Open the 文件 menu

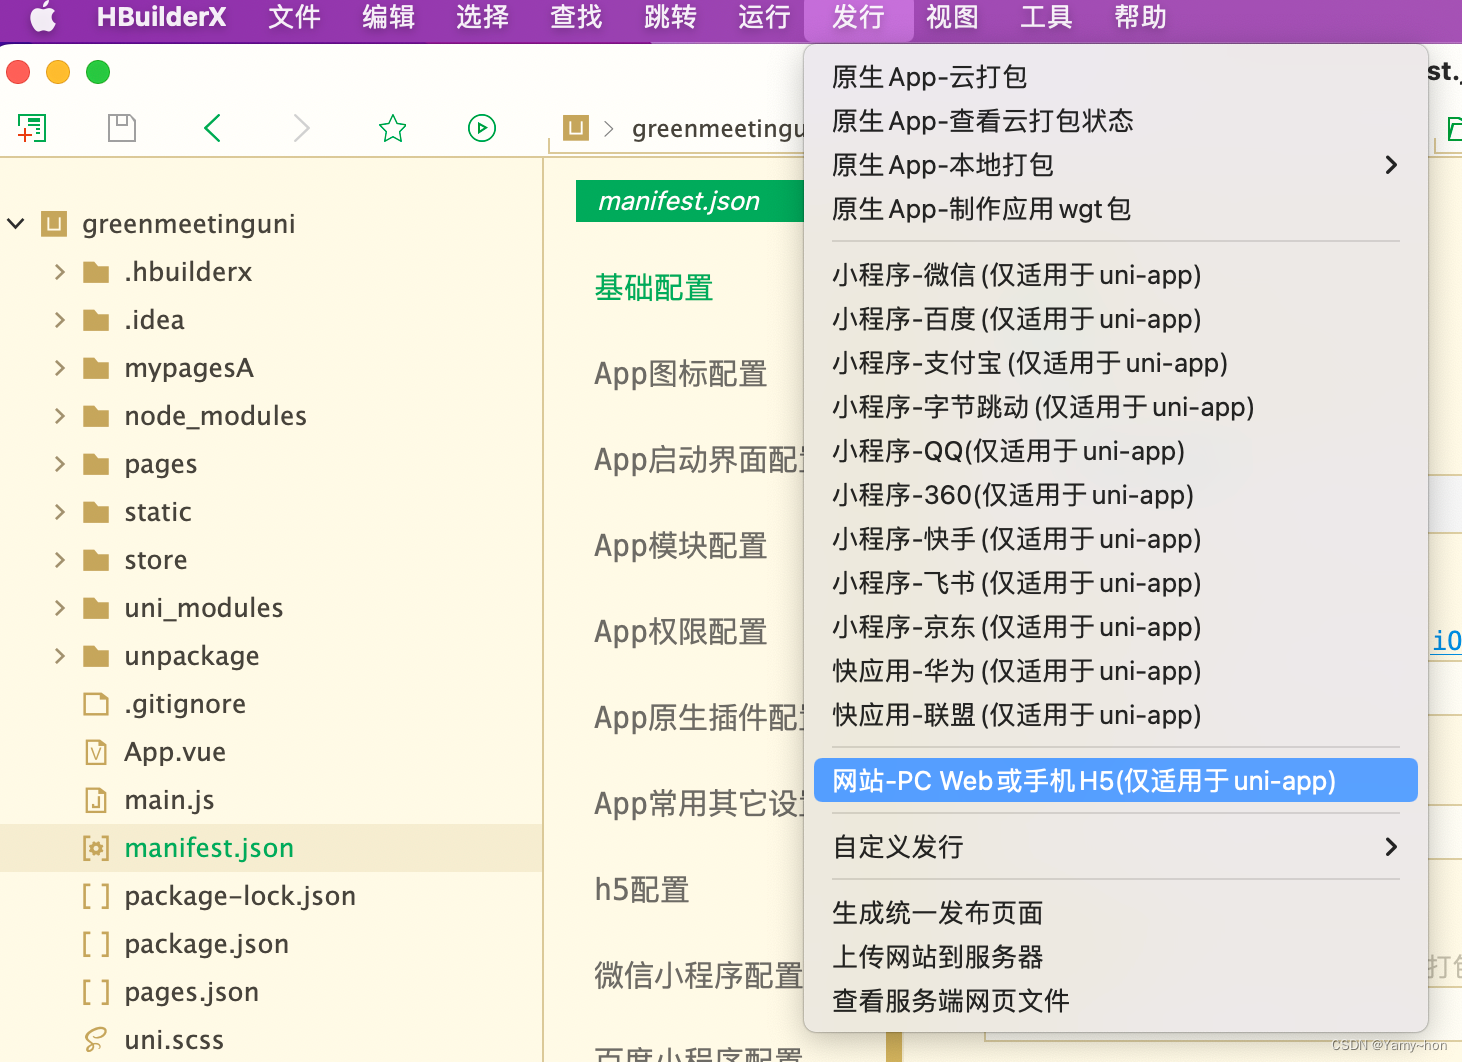point(294,17)
